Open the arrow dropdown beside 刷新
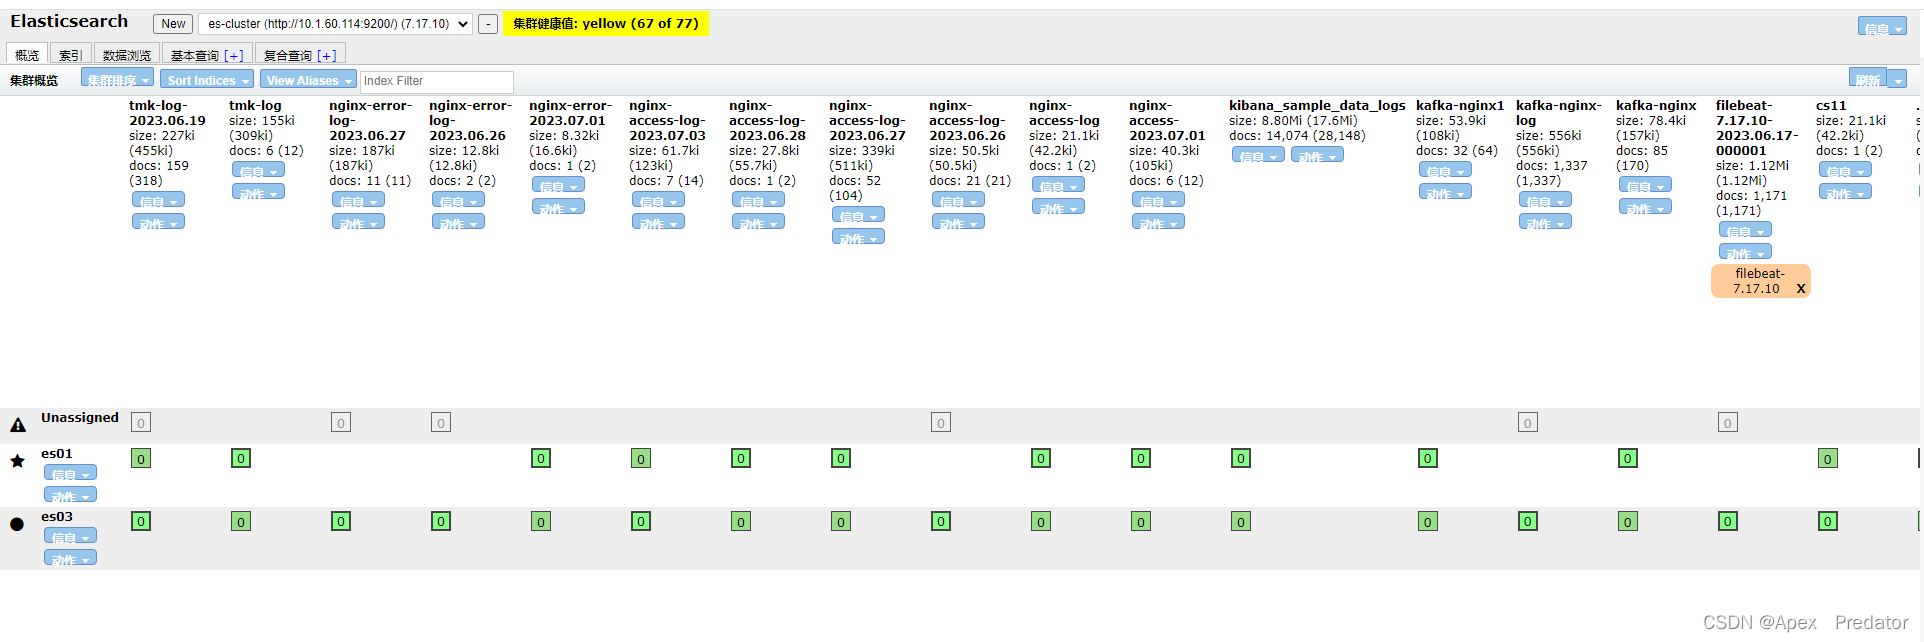This screenshot has height=642, width=1924. click(x=1897, y=79)
